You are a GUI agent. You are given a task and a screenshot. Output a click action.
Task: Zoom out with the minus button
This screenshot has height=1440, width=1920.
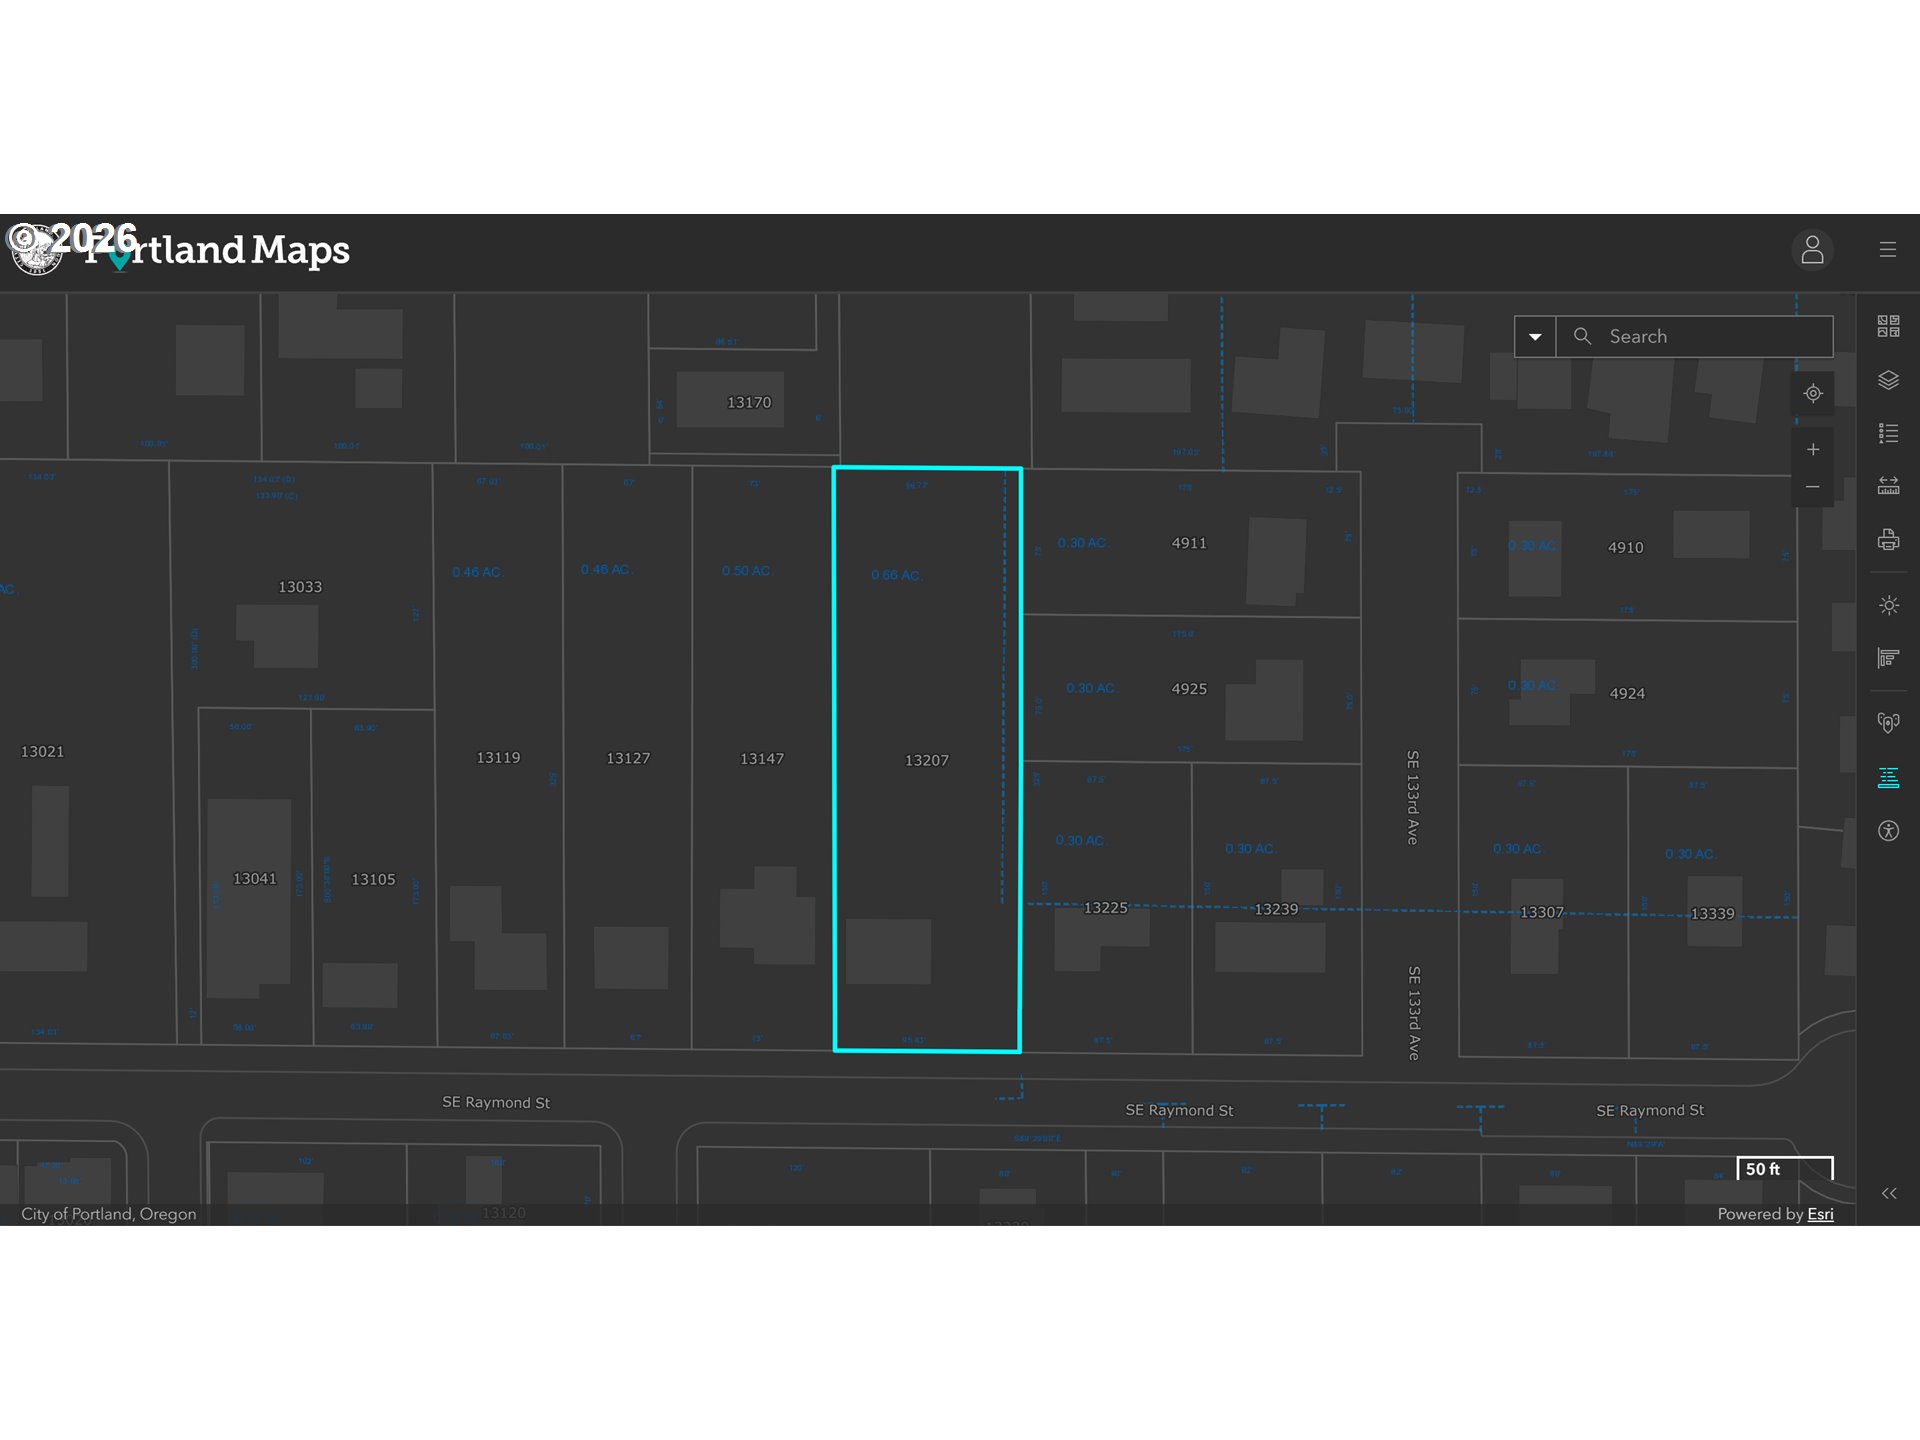click(x=1813, y=487)
